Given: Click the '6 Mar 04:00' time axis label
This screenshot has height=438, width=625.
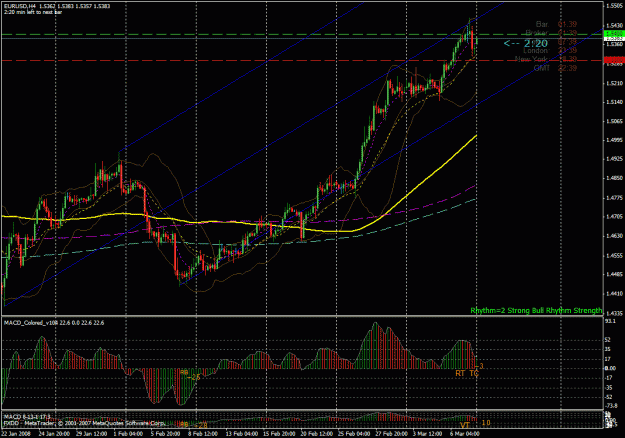Looking at the screenshot, I should (464, 434).
